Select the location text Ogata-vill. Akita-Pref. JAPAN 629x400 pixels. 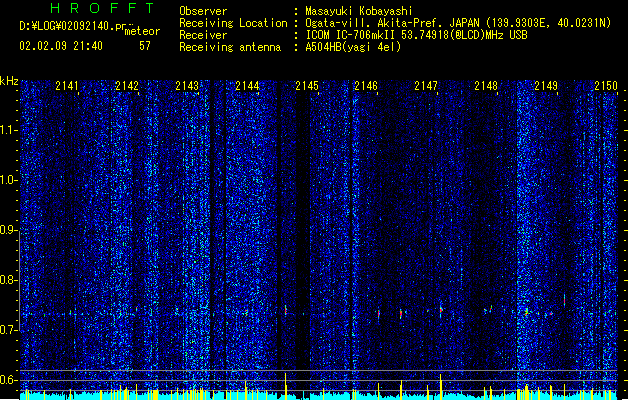[392, 23]
